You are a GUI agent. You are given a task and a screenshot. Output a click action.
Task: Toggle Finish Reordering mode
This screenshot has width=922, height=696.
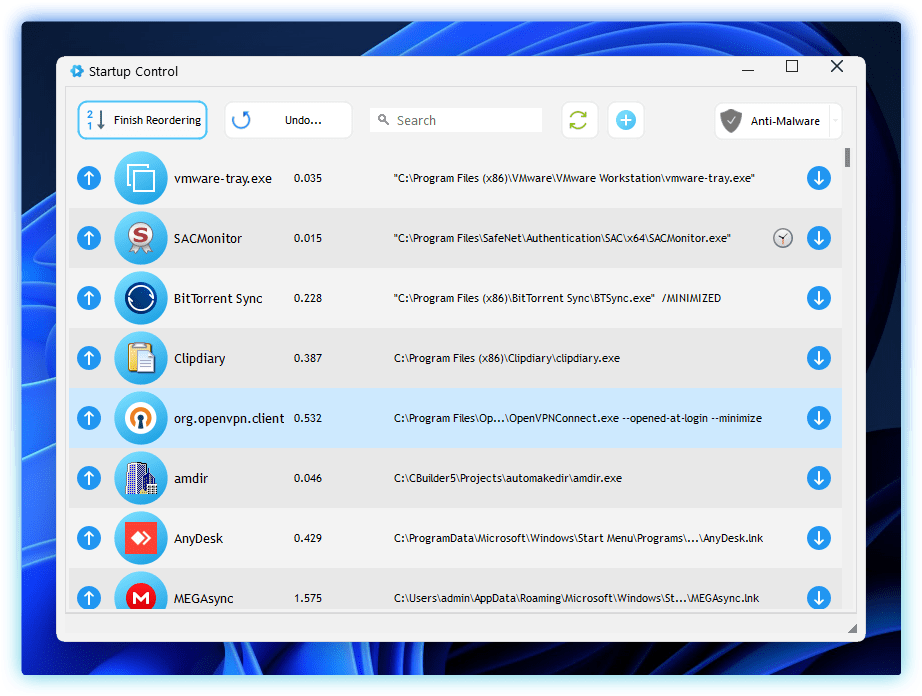coord(143,120)
